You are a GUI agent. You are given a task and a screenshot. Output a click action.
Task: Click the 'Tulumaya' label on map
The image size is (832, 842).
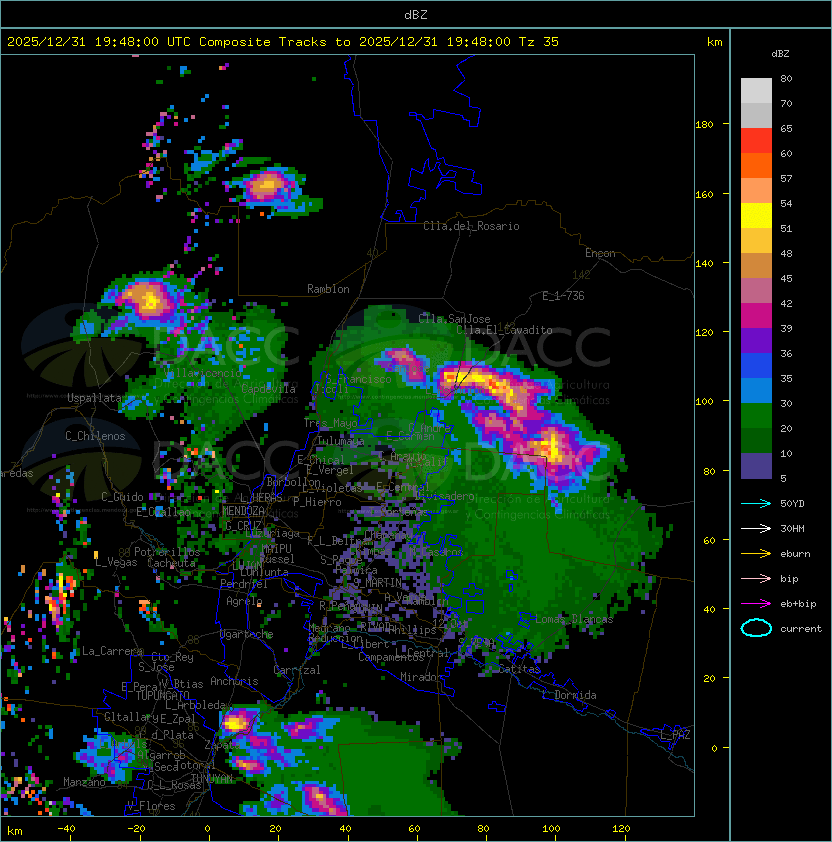tap(341, 441)
